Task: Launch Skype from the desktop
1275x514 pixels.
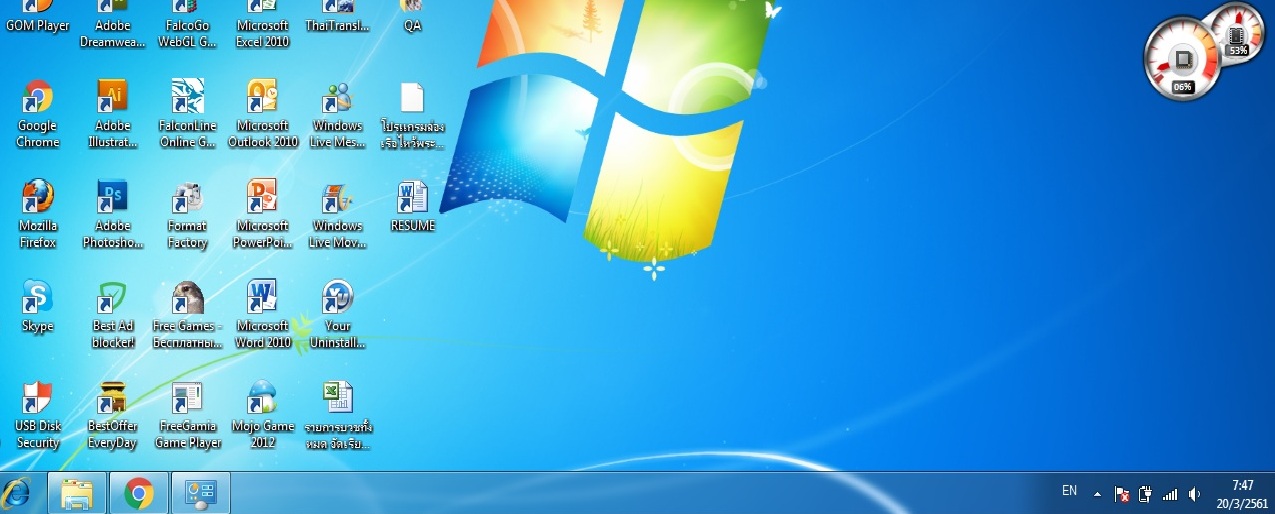Action: tap(38, 297)
